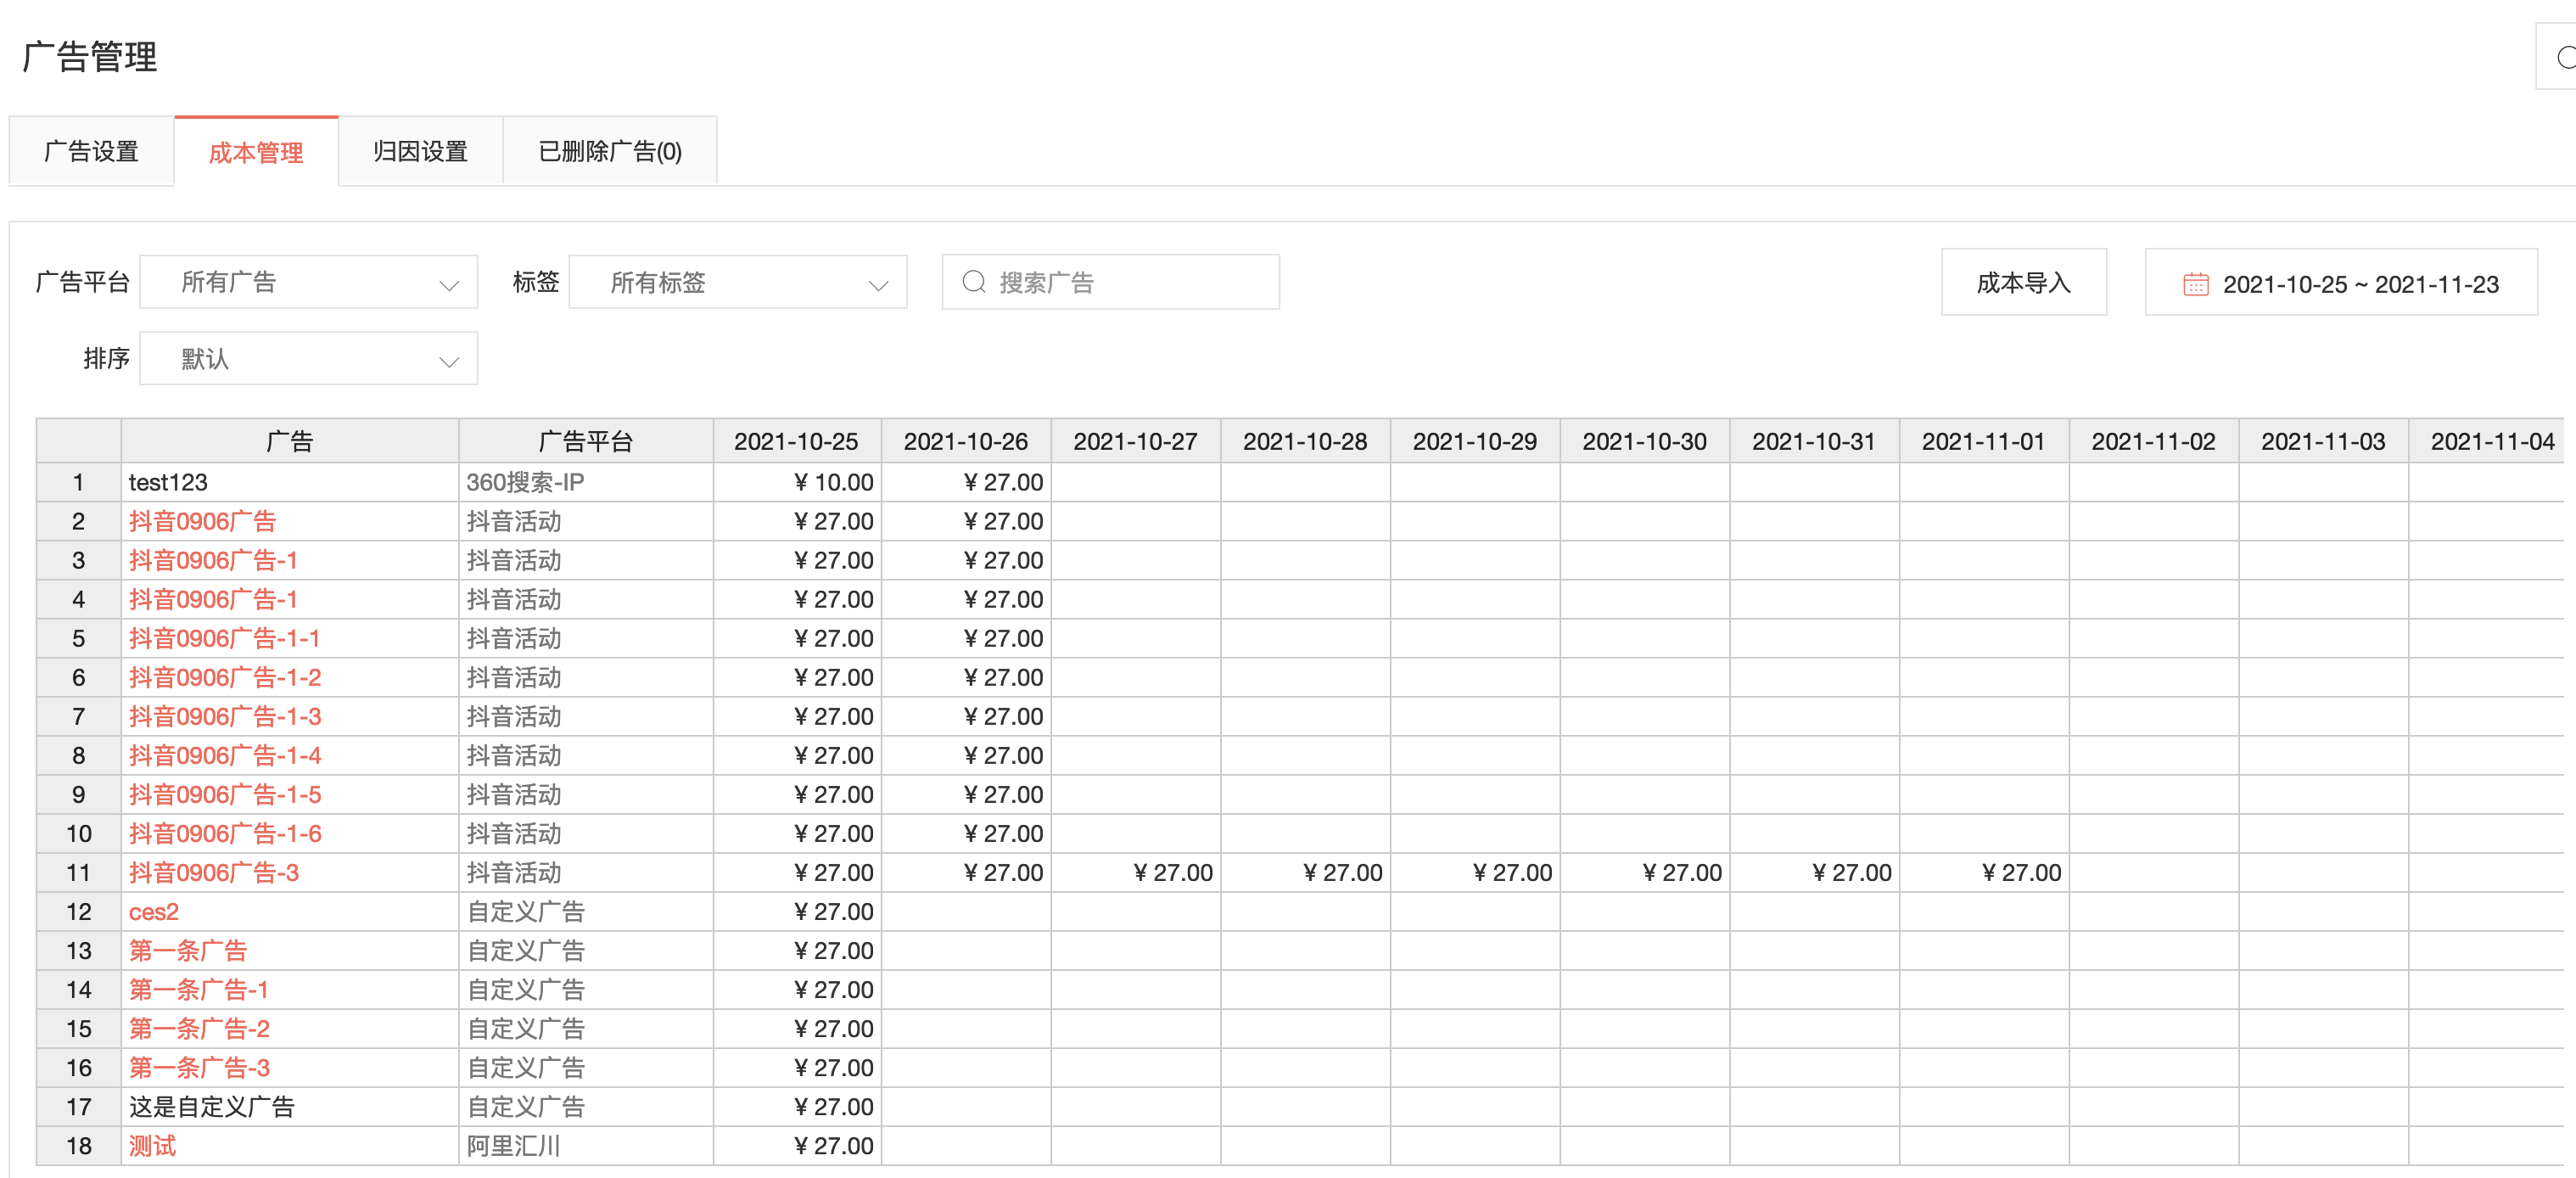2576x1178 pixels.
Task: Open the 抖音0906广告-1-4 ad link
Action: [x=224, y=755]
